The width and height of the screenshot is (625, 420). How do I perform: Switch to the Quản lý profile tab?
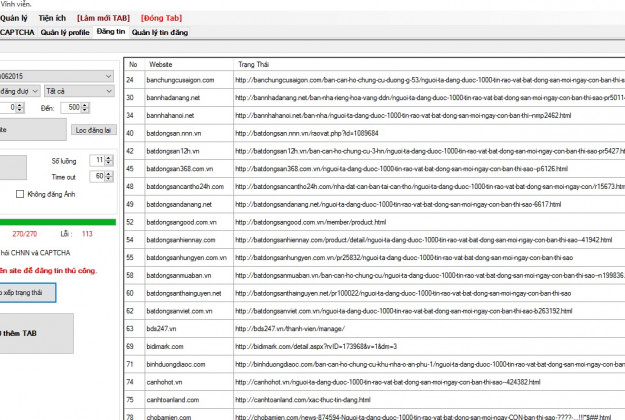click(64, 32)
